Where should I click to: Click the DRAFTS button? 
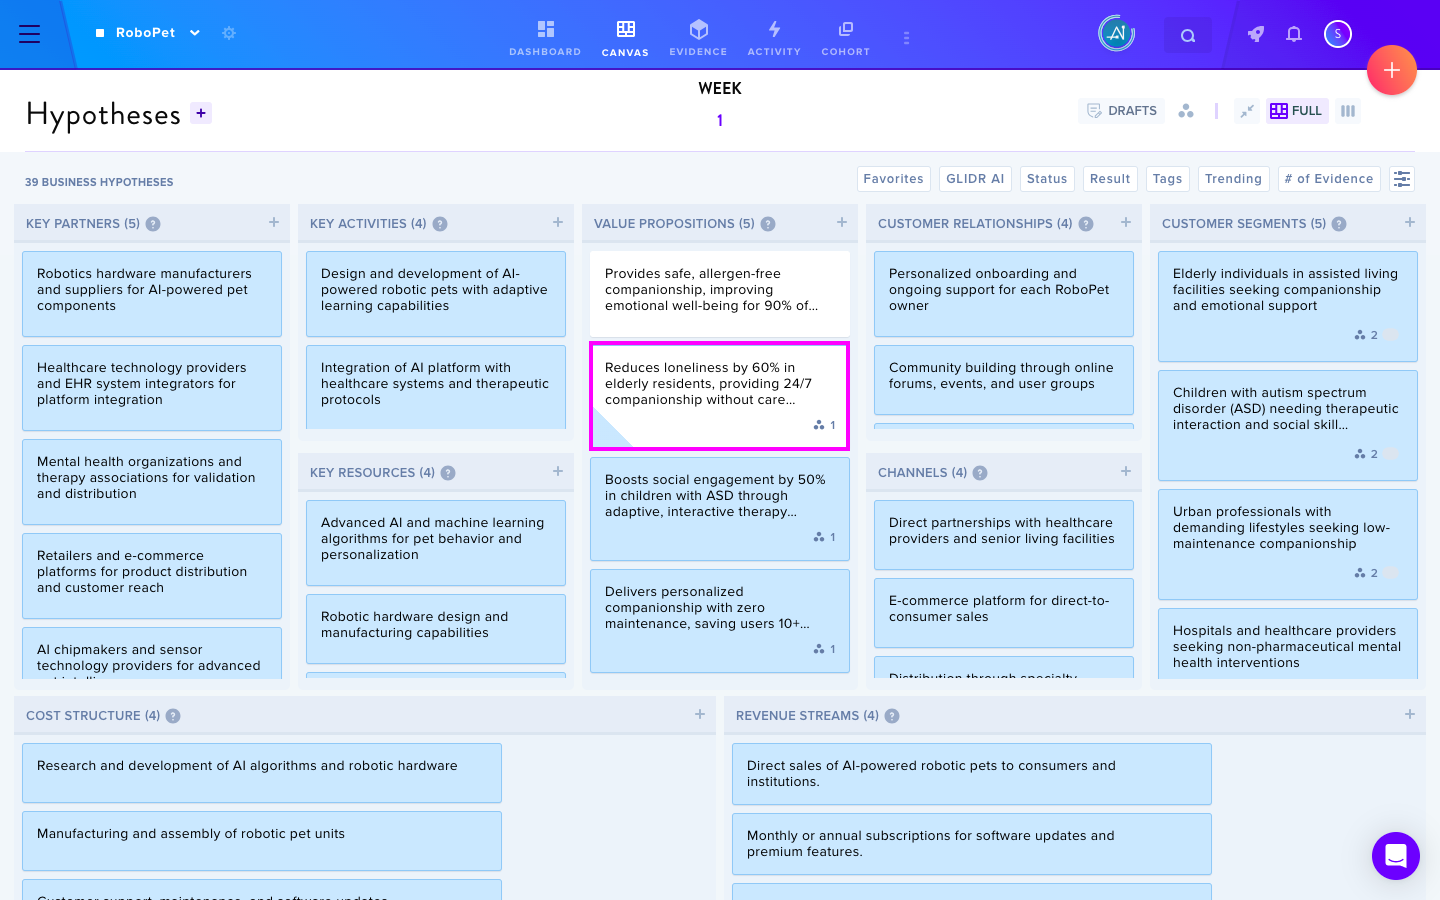click(1122, 111)
